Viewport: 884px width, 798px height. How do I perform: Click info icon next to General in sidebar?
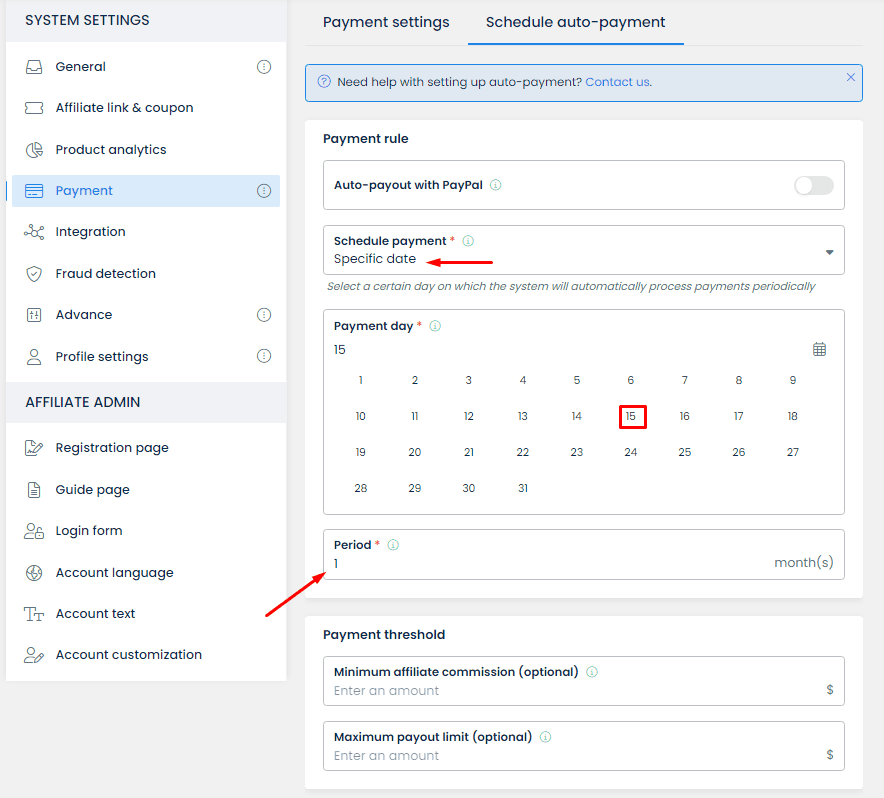coord(264,67)
